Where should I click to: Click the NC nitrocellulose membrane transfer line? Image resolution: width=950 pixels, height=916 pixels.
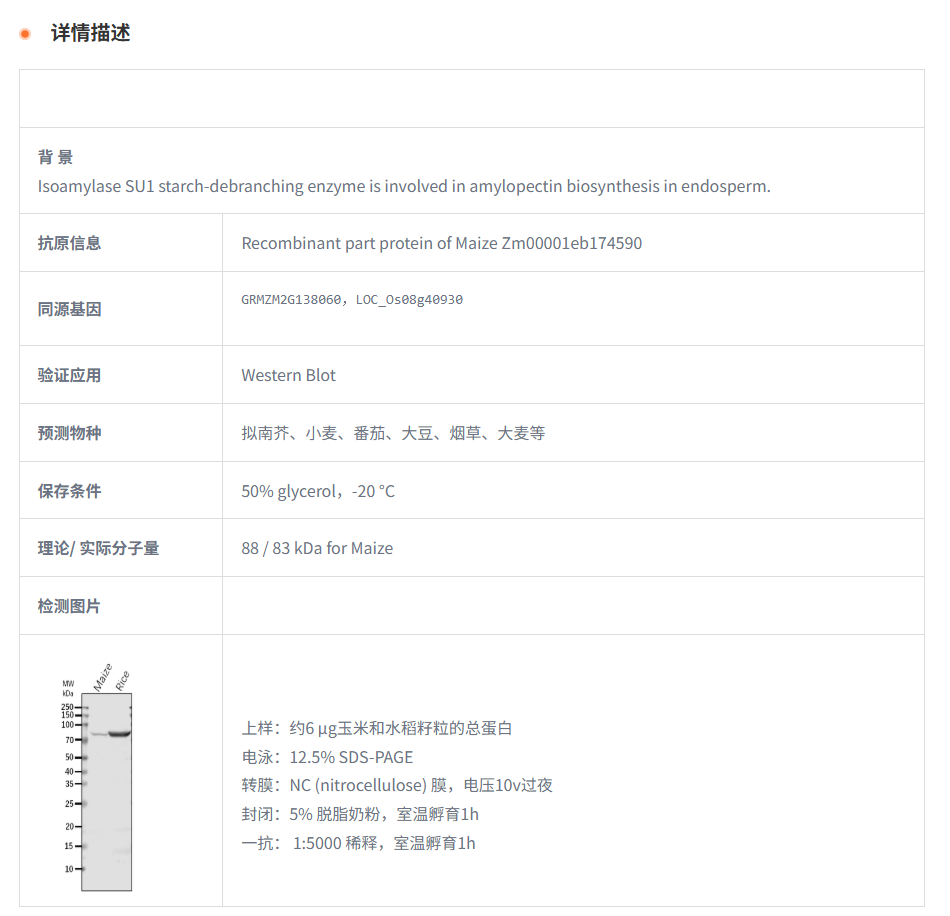[397, 785]
